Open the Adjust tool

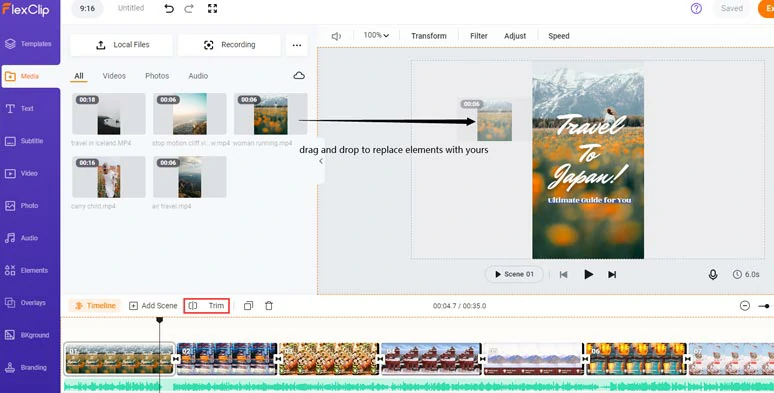coord(515,36)
